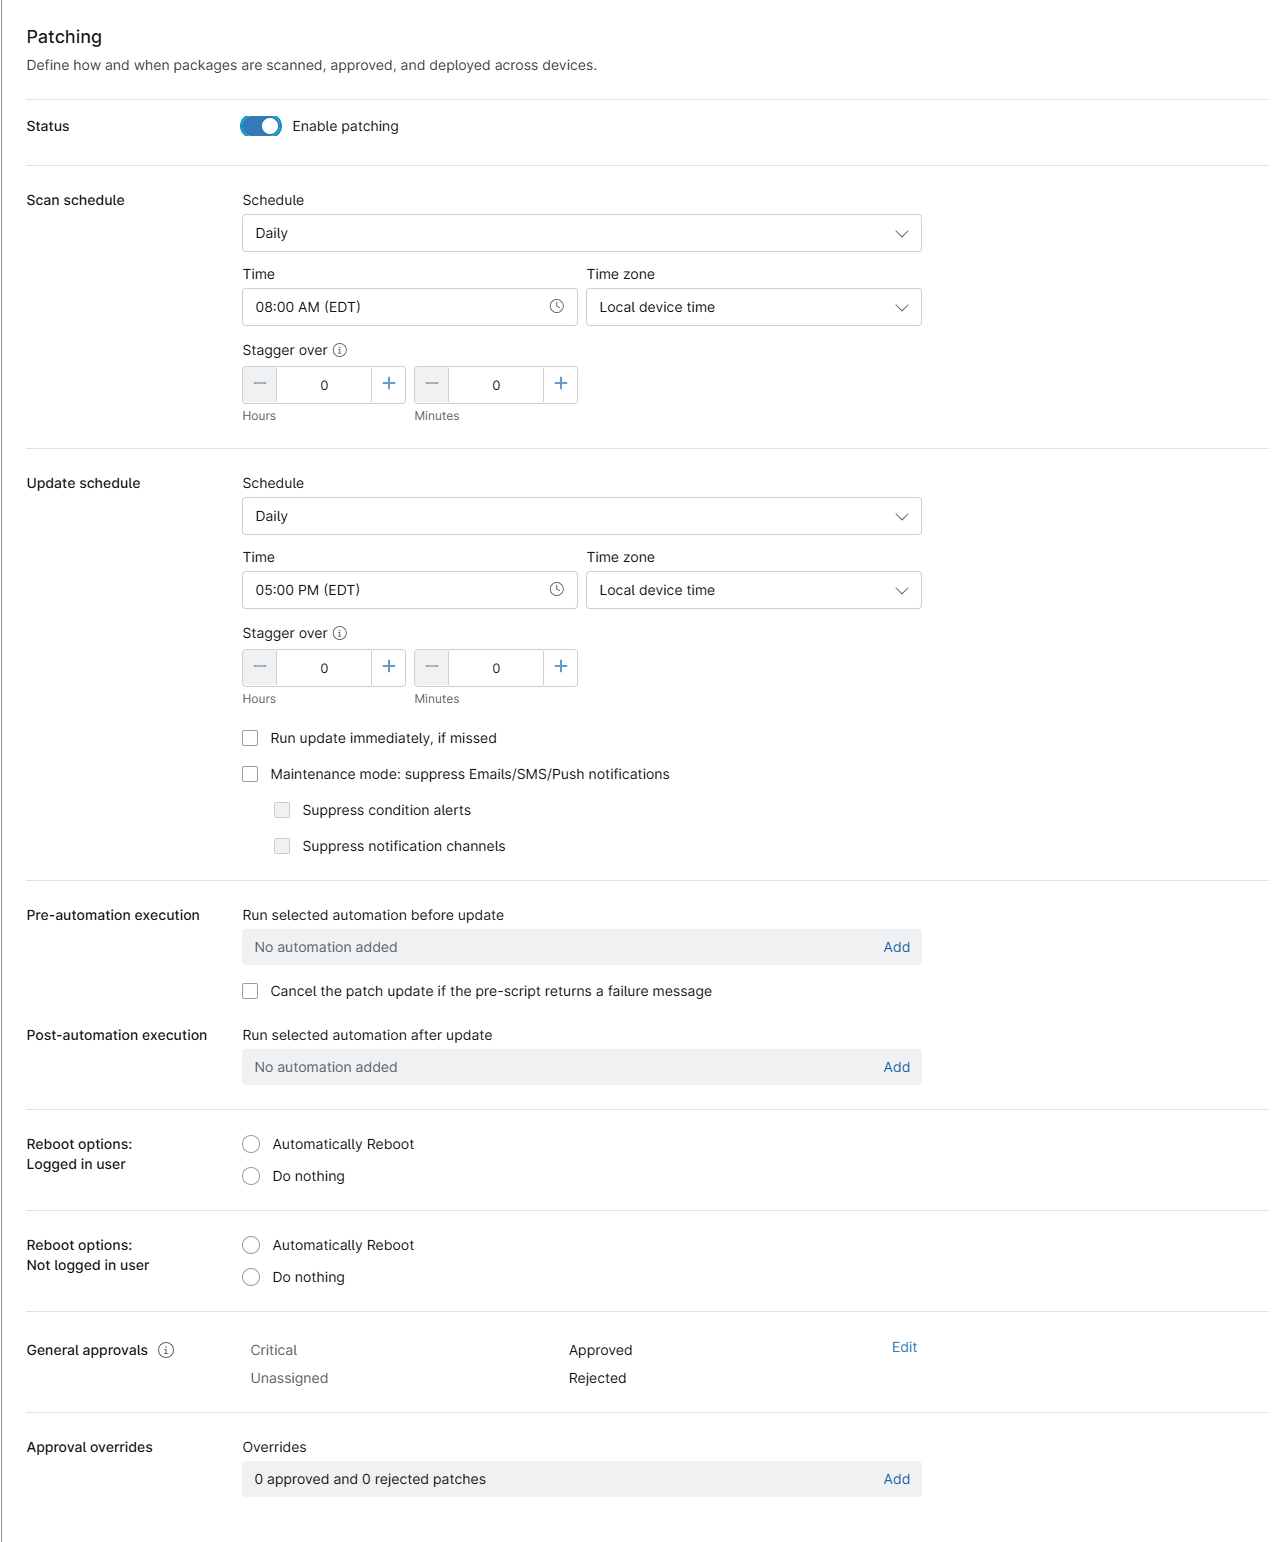The width and height of the screenshot is (1283, 1542).
Task: Select Do nothing for not logged in user
Action: (251, 1277)
